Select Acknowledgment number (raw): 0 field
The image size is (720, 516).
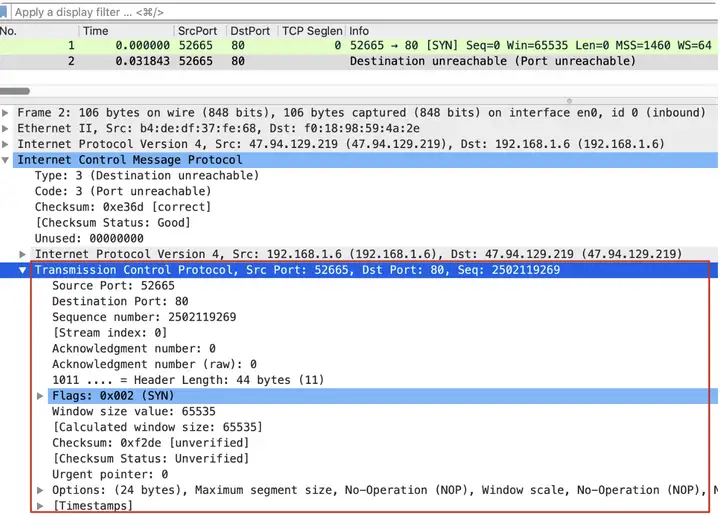click(154, 364)
